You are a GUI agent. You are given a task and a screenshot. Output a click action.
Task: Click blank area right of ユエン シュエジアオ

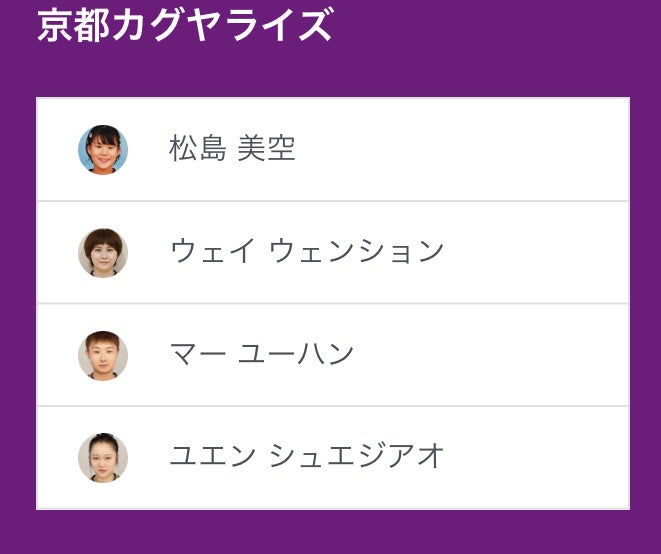540,457
